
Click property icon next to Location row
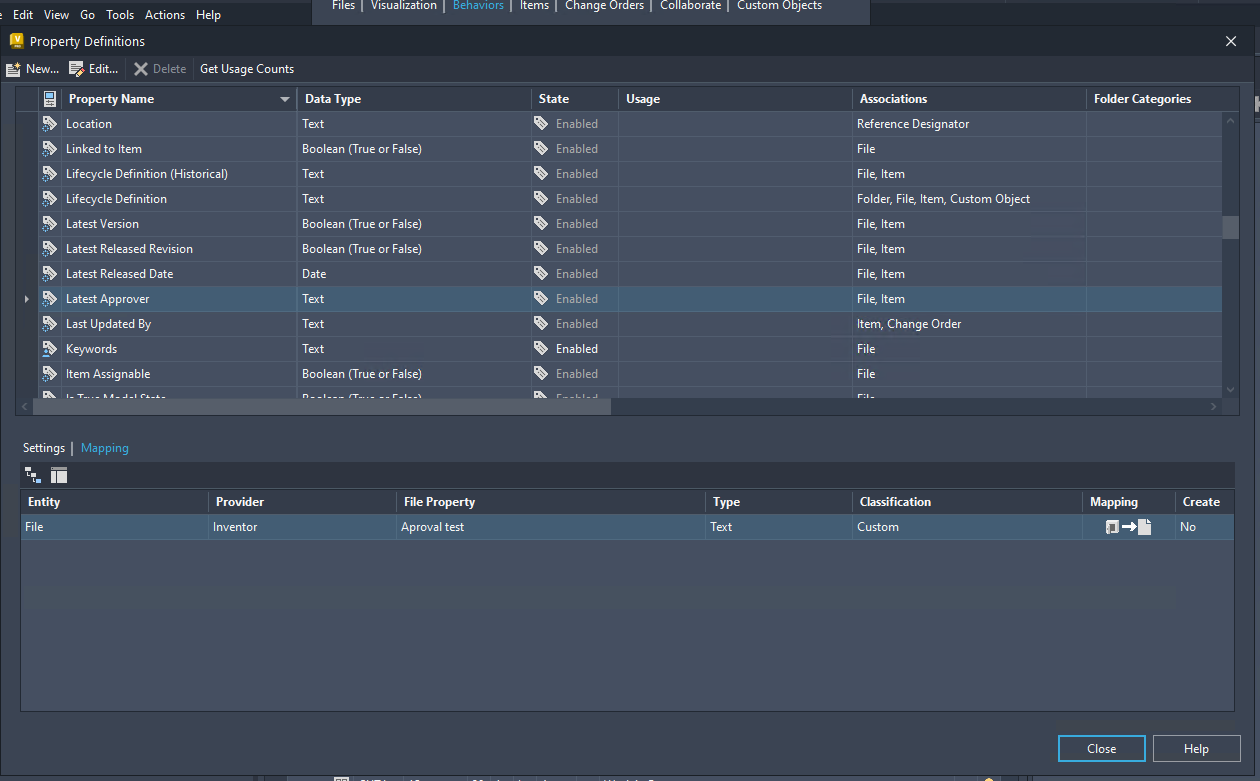pyautogui.click(x=49, y=124)
